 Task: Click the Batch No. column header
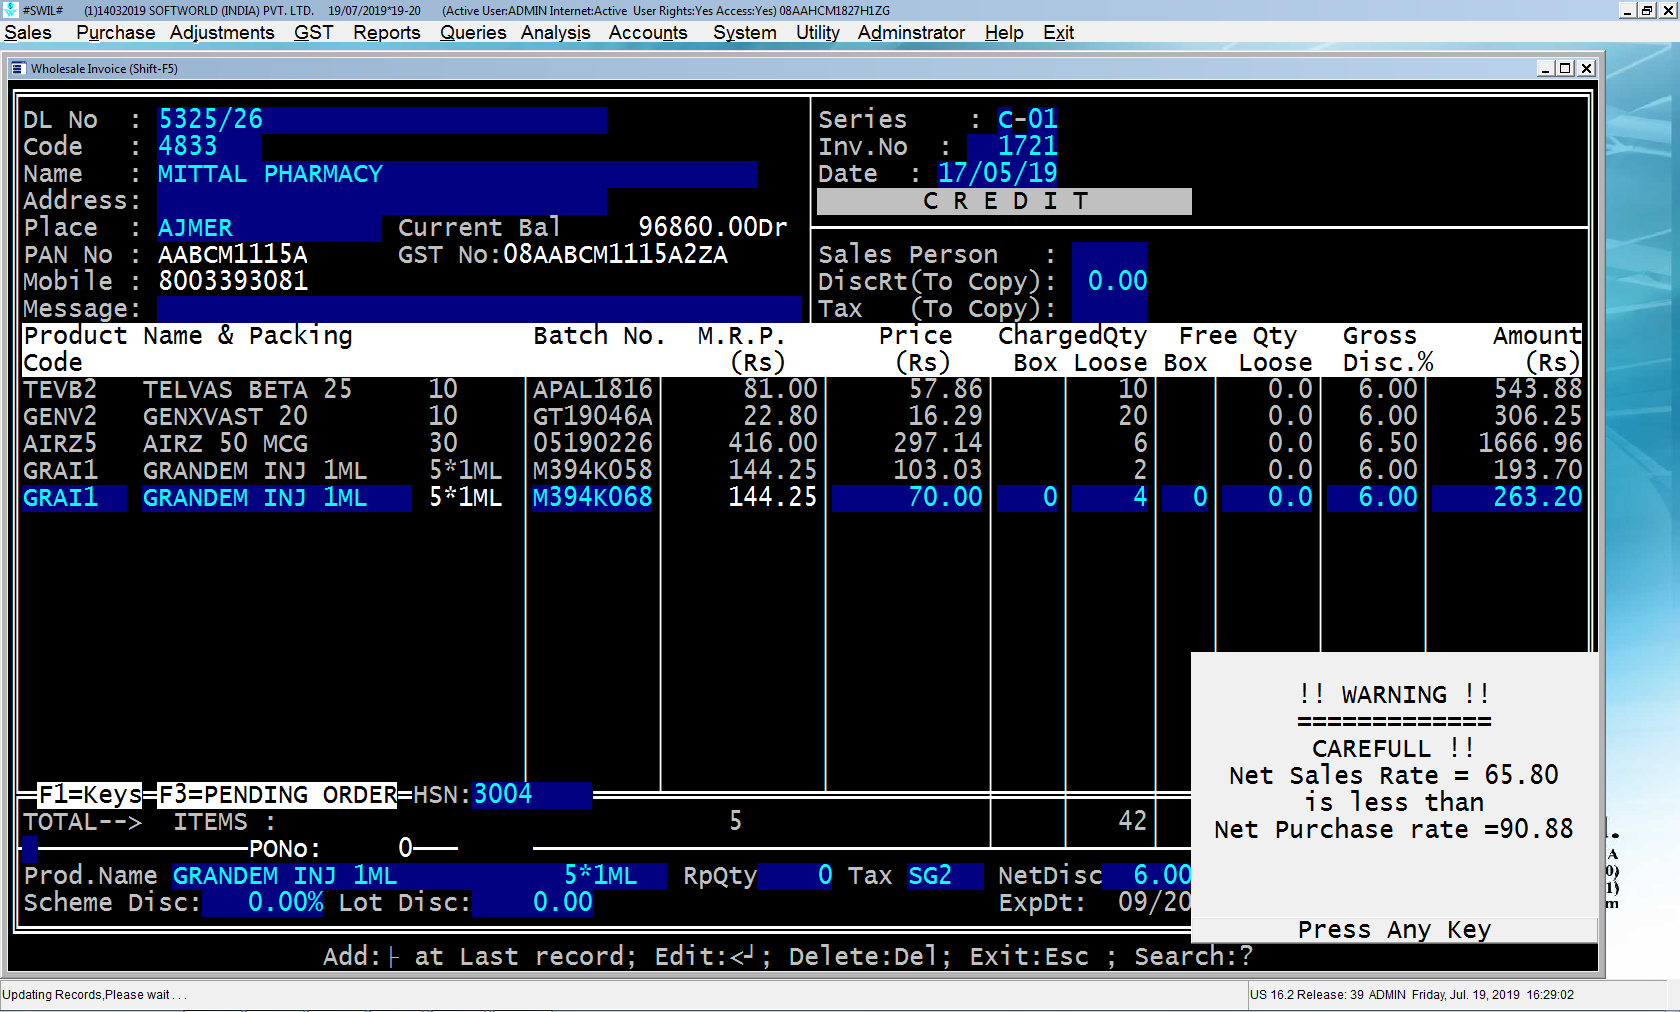pos(599,336)
